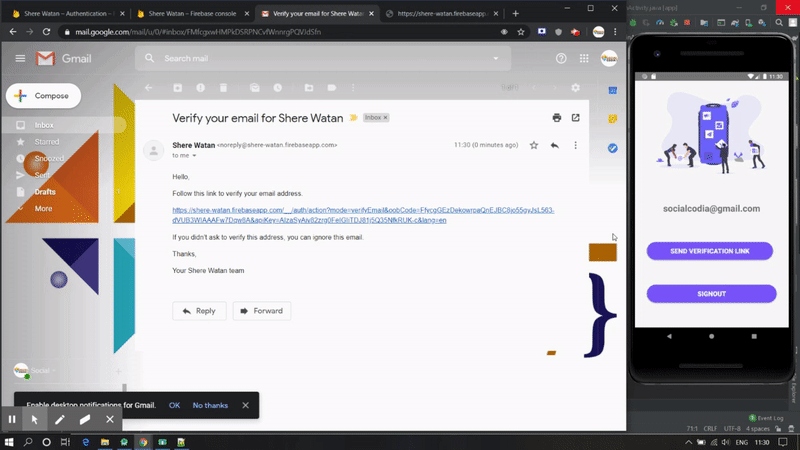
Task: Select the pen annotation tool
Action: tap(60, 419)
